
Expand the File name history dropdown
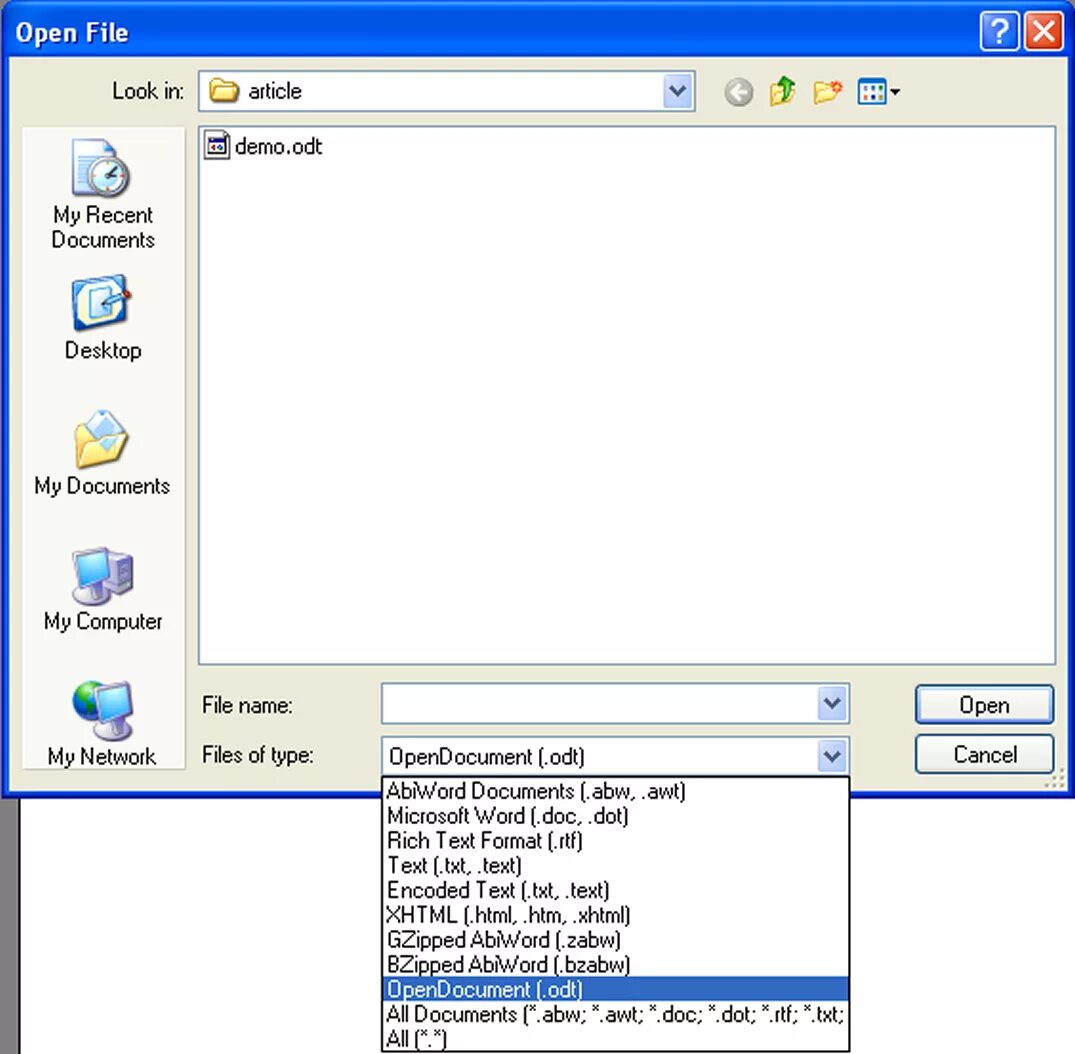click(x=832, y=703)
